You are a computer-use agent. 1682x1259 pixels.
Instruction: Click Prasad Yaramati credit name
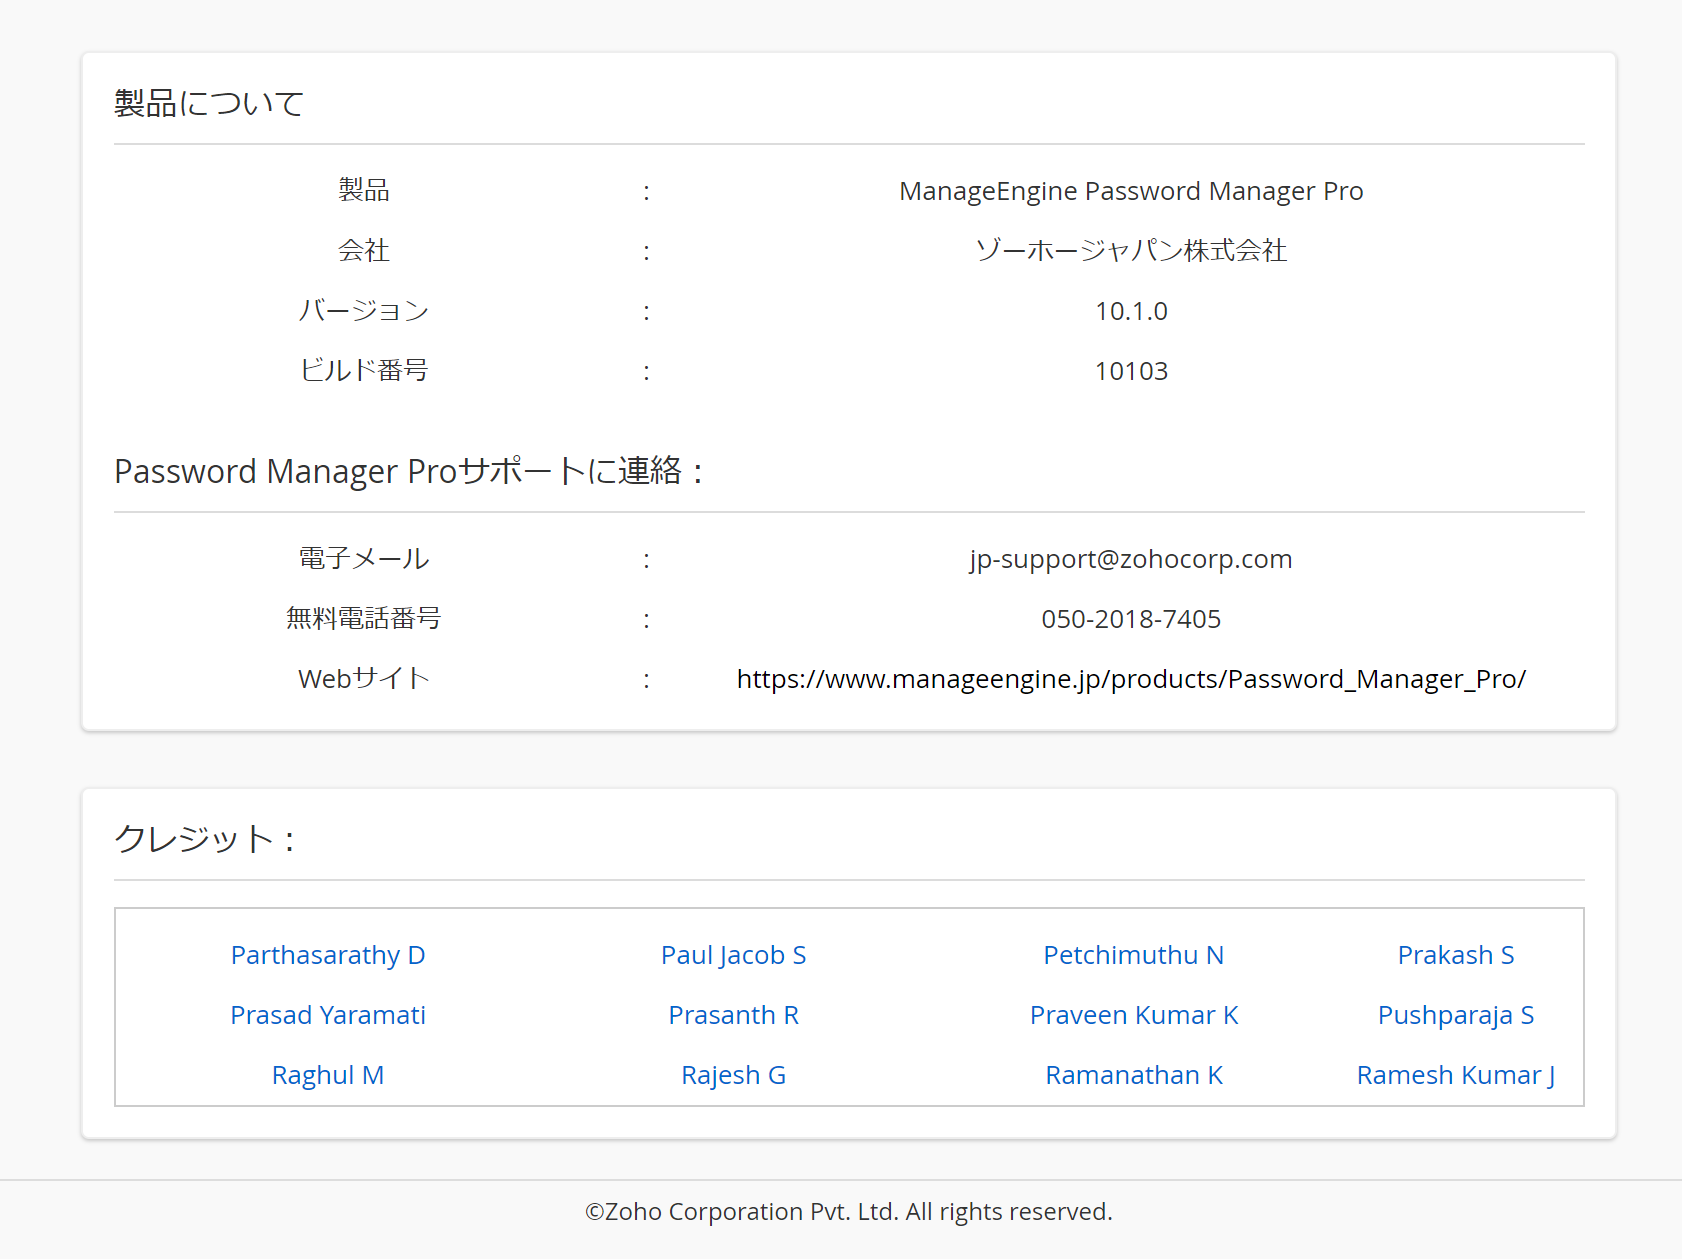tap(328, 1015)
